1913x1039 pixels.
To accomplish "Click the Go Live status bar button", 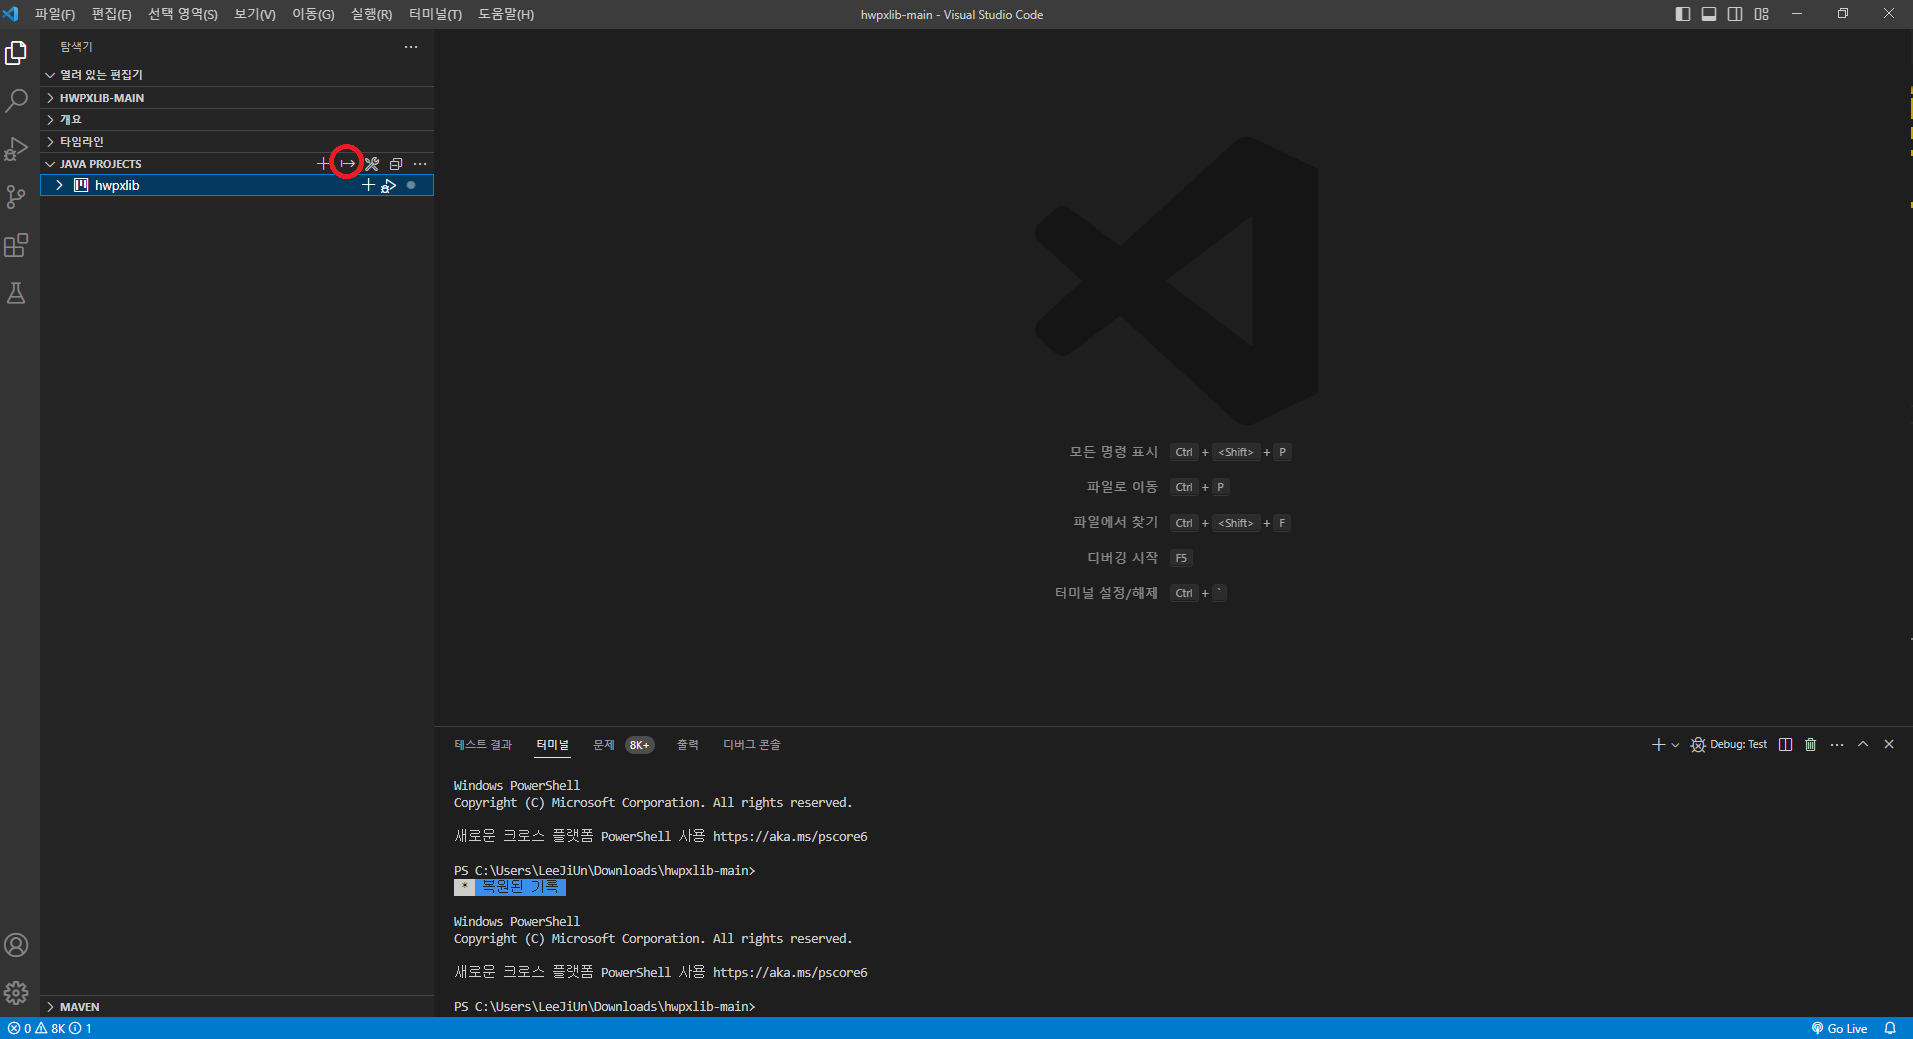I will tap(1839, 1028).
